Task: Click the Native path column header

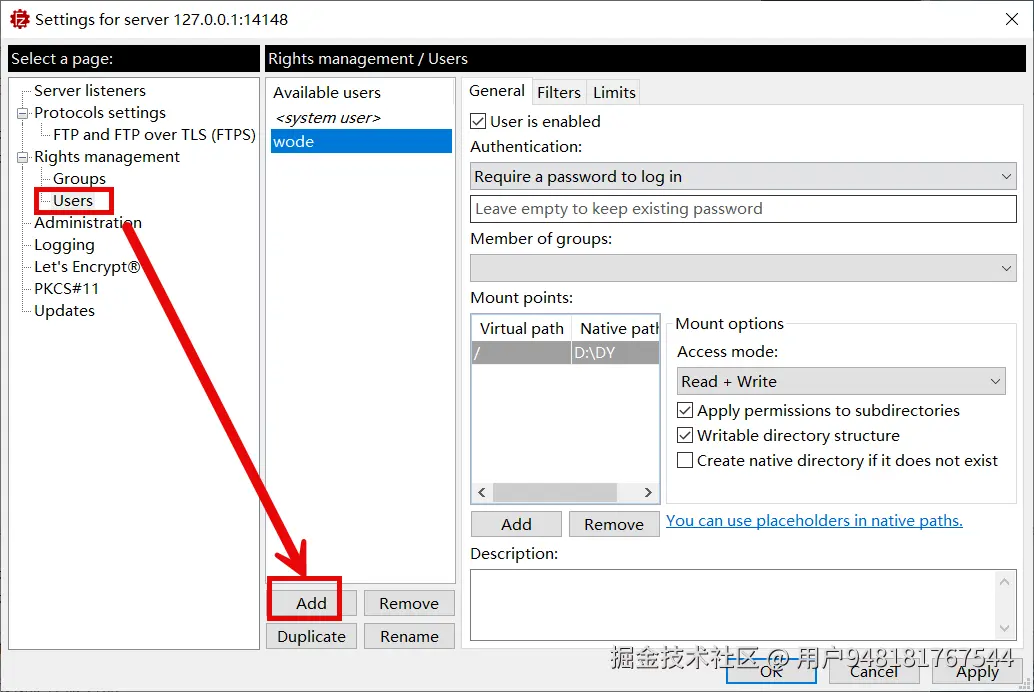Action: pos(616,329)
